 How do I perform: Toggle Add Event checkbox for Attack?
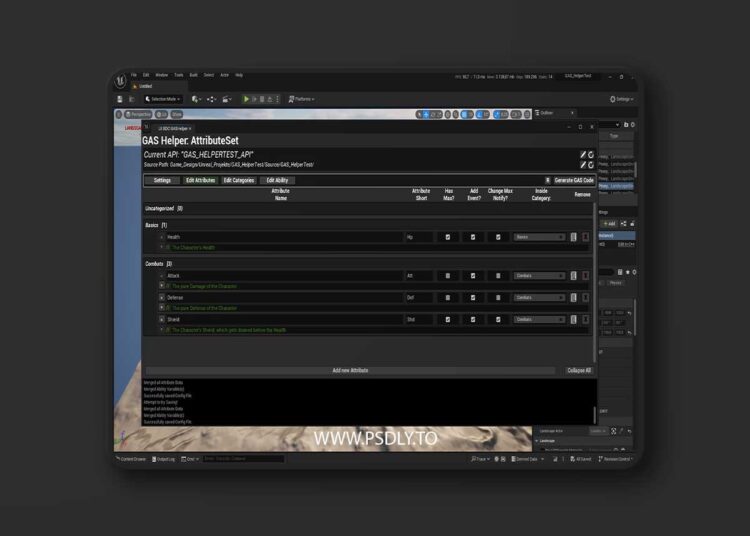(473, 276)
